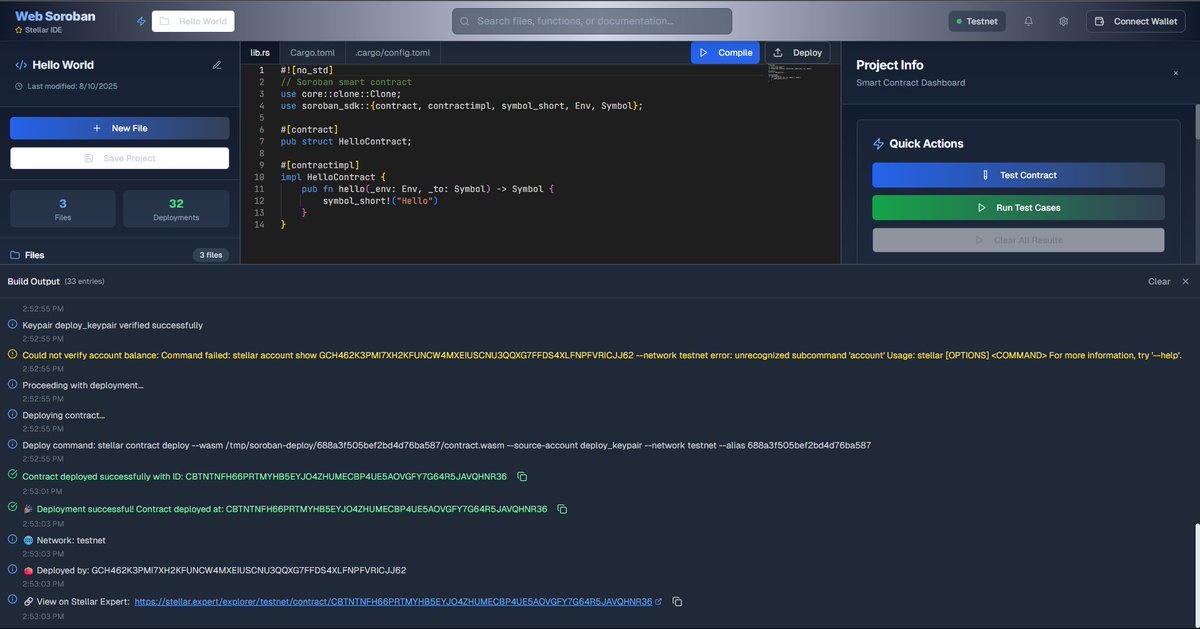Close the Build Output panel
Image resolution: width=1200 pixels, height=629 pixels.
click(1185, 282)
